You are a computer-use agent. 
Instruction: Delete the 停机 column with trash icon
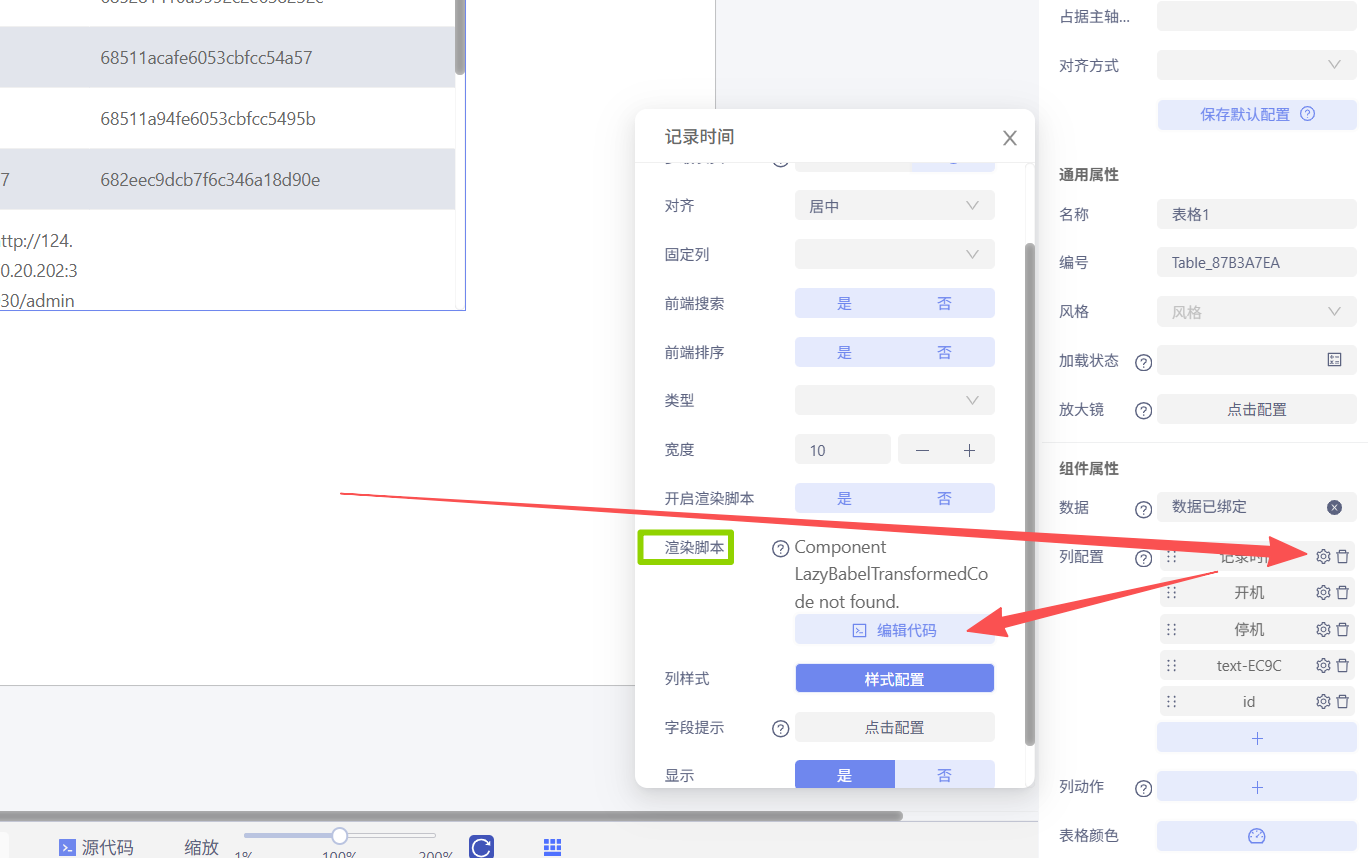pos(1343,629)
